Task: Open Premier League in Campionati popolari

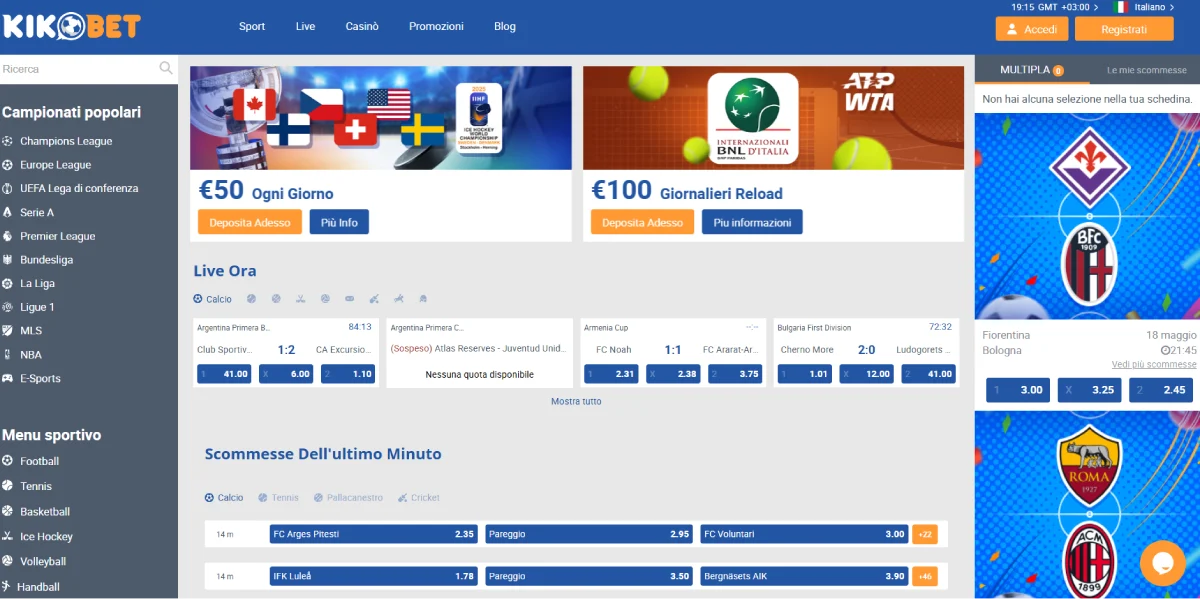Action: 57,236
